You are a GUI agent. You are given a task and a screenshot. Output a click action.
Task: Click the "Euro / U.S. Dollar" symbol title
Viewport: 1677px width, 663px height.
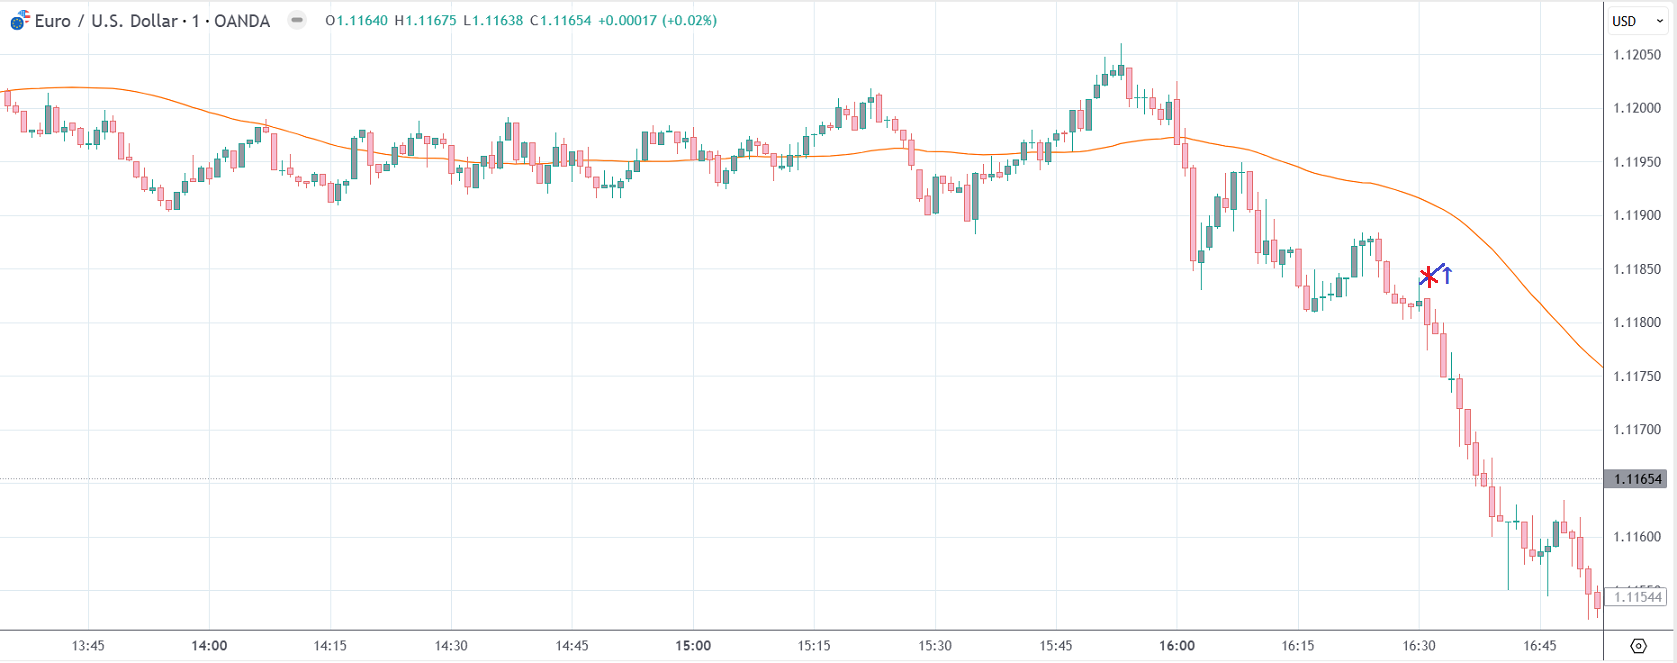click(106, 21)
